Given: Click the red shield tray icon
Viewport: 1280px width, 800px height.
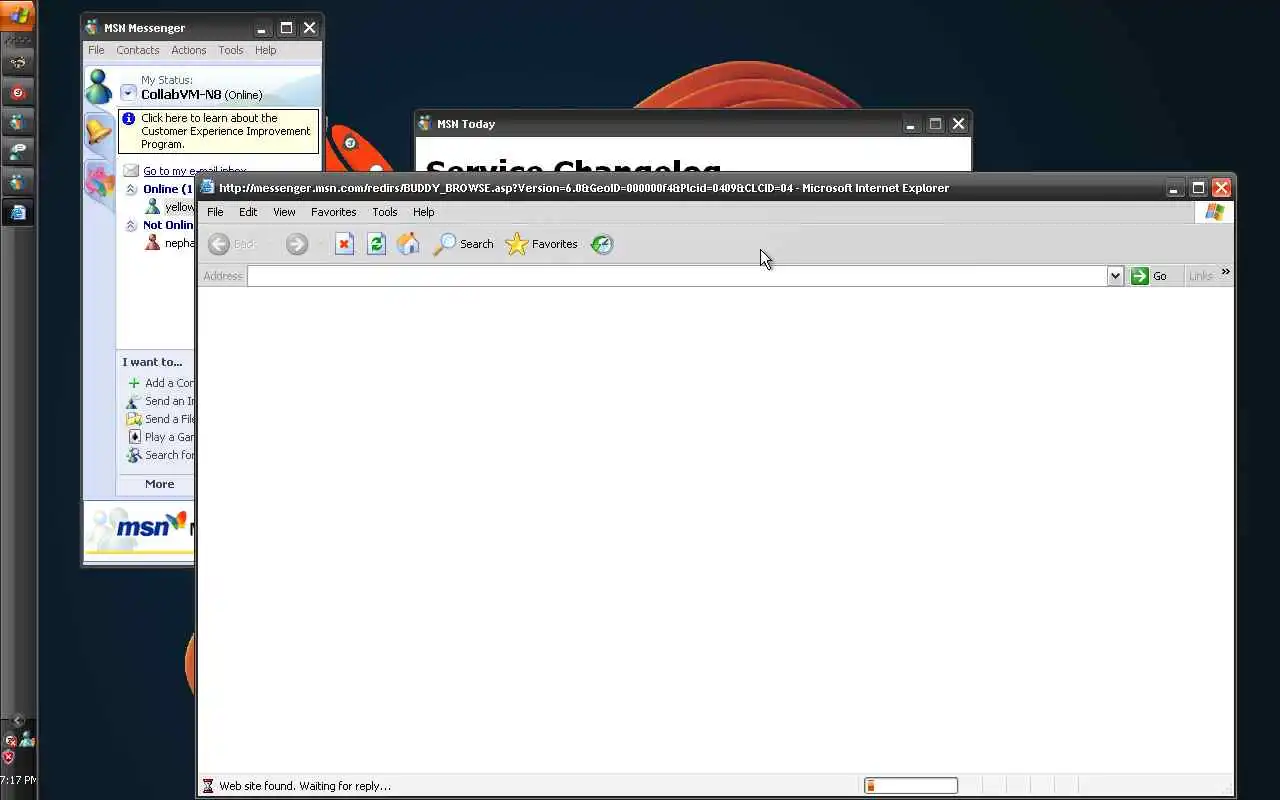Looking at the screenshot, I should point(9,757).
